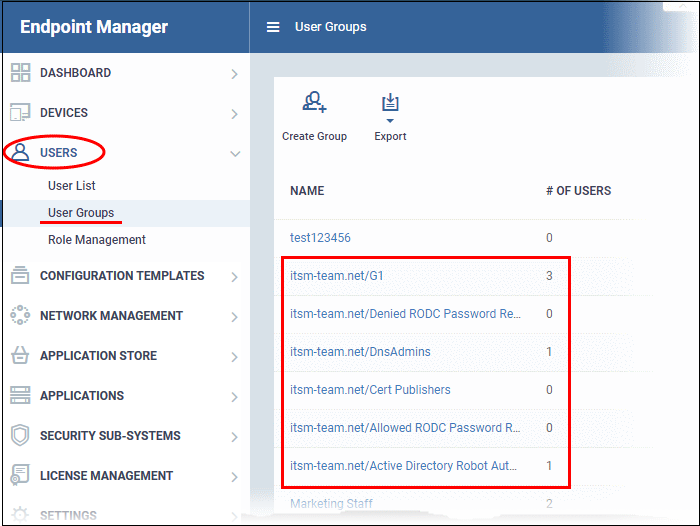The width and height of the screenshot is (700, 526).
Task: Open Role Management submenu item
Action: point(97,240)
